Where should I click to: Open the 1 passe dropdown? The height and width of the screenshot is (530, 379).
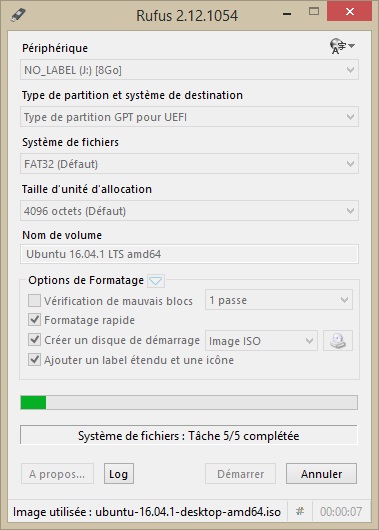(279, 300)
